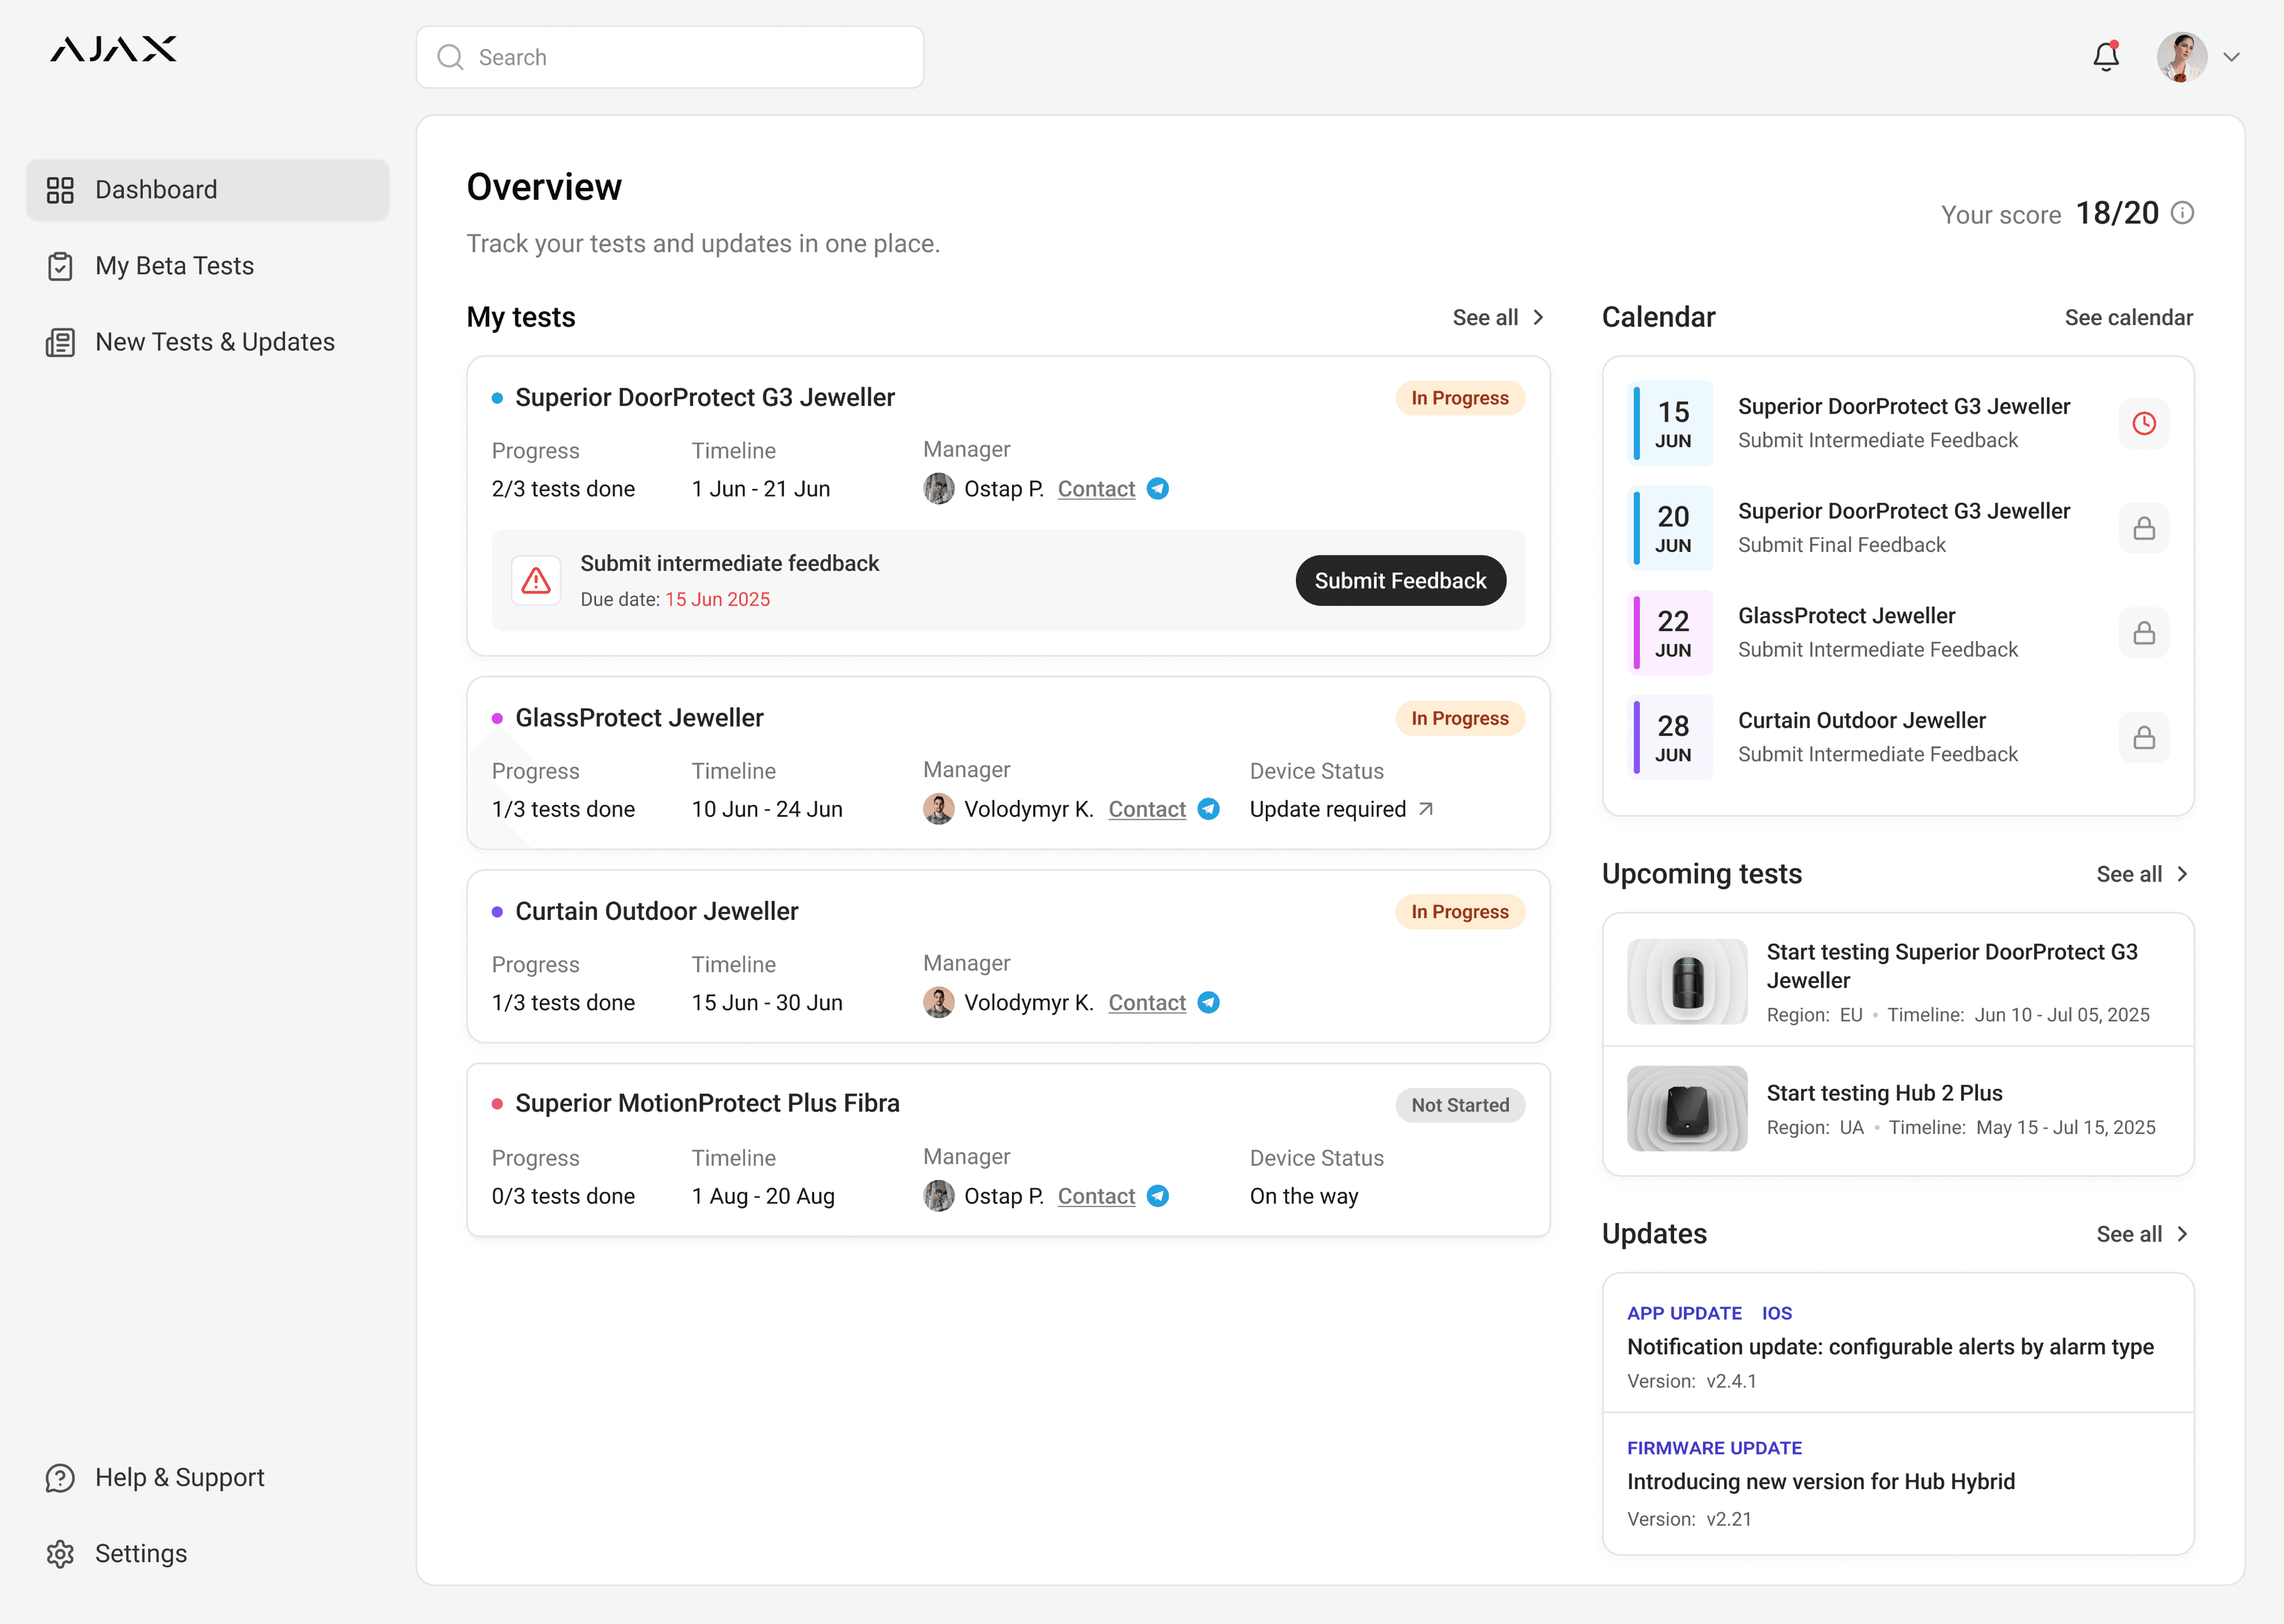Open the Superior DoorProtect G3 Jeweller test title
The width and height of the screenshot is (2284, 1624).
[705, 398]
